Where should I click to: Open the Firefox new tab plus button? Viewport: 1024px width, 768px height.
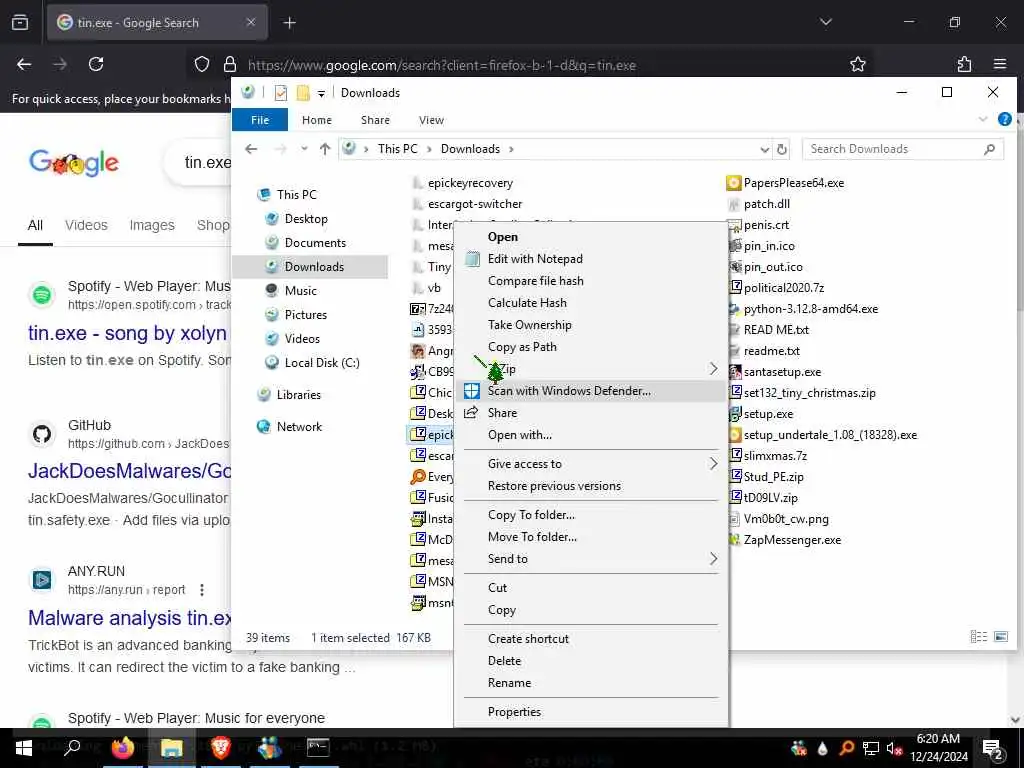pyautogui.click(x=289, y=23)
